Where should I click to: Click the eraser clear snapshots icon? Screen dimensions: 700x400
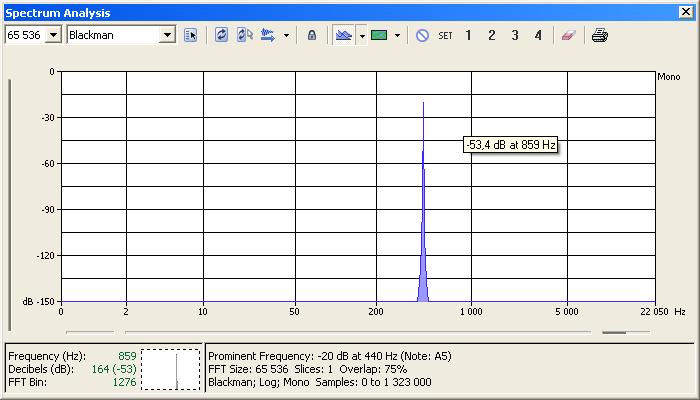click(x=568, y=35)
